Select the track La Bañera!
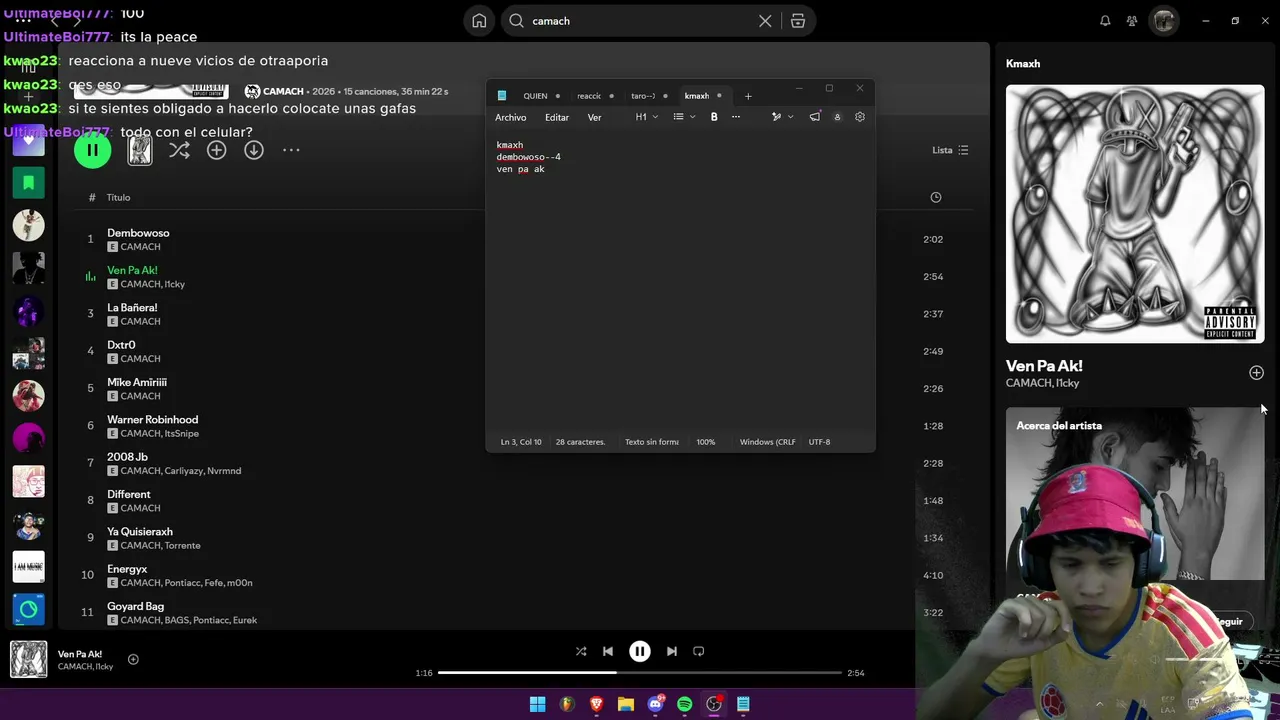This screenshot has height=720, width=1280. pyautogui.click(x=132, y=308)
